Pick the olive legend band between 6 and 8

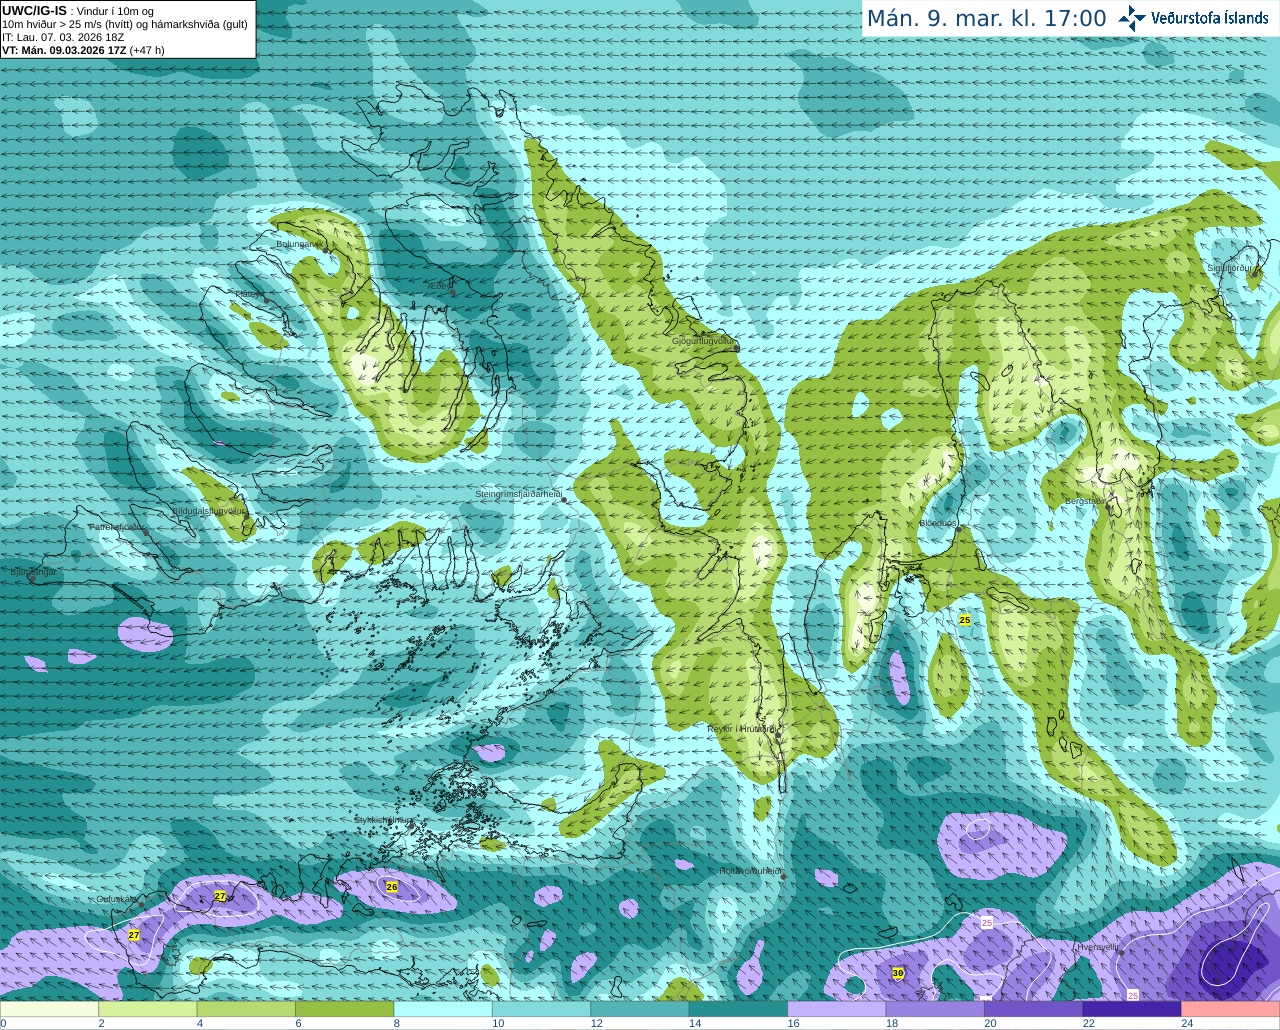click(x=345, y=1009)
